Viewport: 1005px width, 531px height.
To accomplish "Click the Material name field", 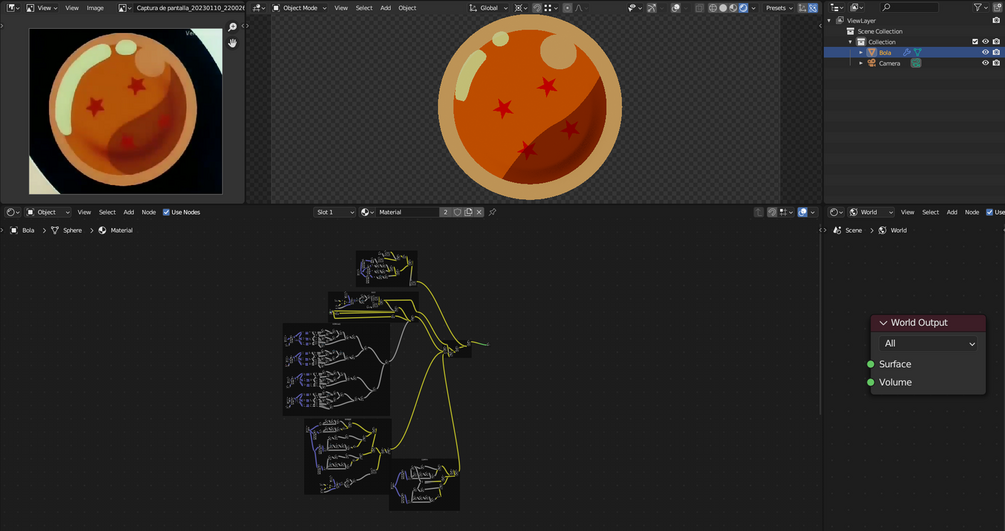I will (x=408, y=212).
